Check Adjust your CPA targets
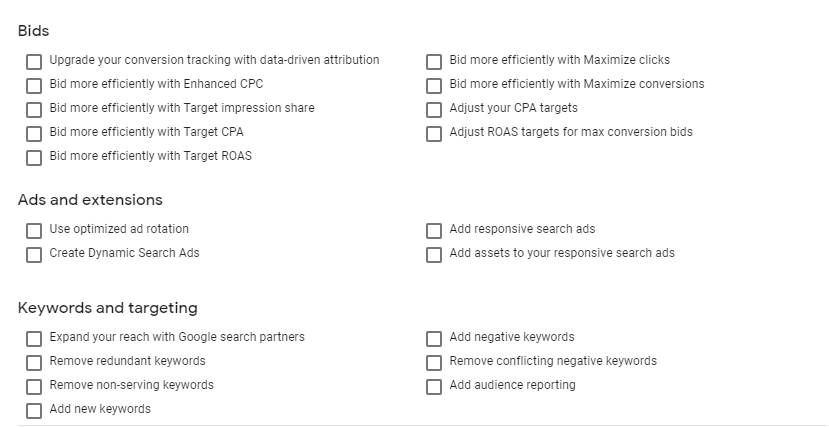The height and width of the screenshot is (427, 829). (434, 109)
